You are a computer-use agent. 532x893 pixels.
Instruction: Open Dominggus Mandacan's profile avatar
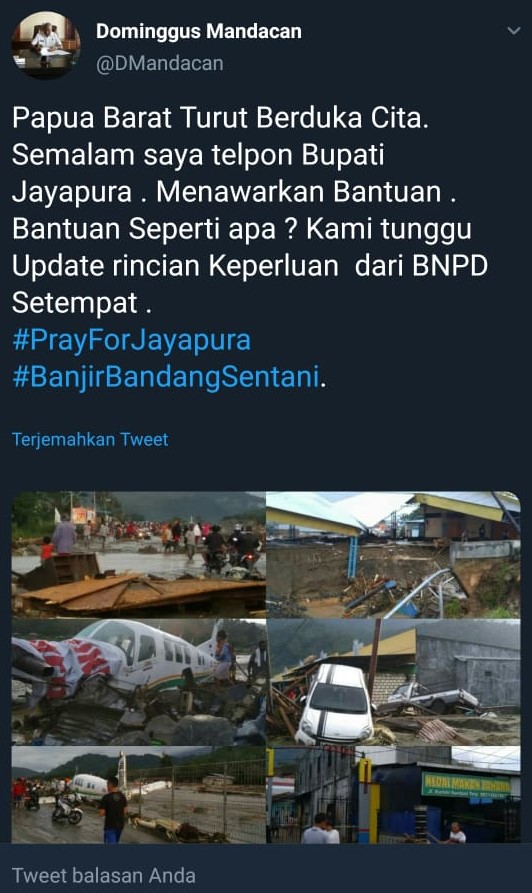(x=46, y=45)
